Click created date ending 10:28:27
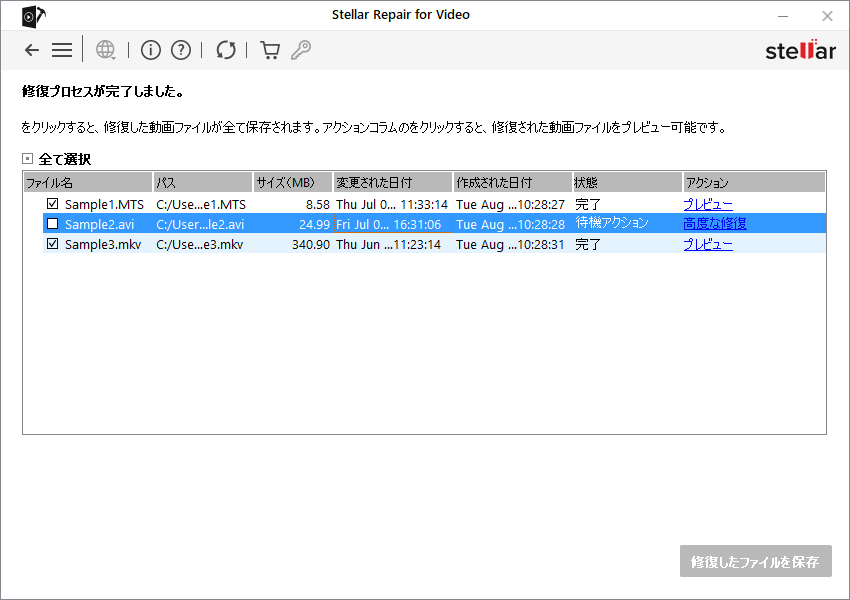Screen dimensions: 850x600 [x=510, y=204]
